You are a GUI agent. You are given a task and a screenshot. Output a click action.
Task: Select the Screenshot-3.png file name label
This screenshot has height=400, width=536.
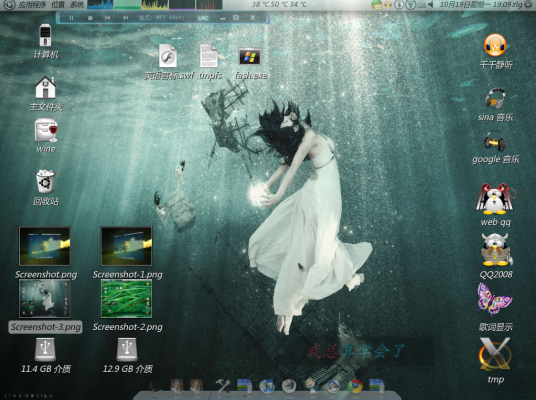point(45,327)
